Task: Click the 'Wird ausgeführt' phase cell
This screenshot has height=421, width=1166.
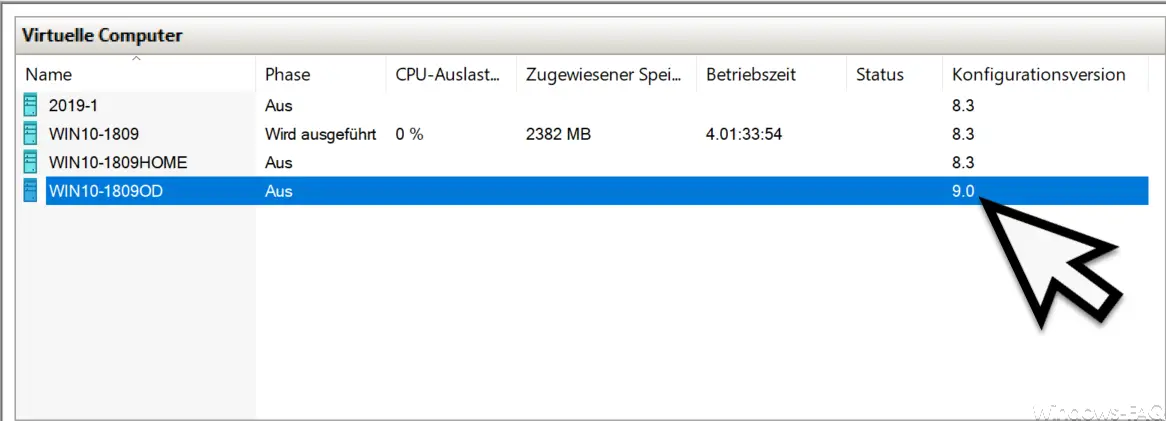Action: 321,135
